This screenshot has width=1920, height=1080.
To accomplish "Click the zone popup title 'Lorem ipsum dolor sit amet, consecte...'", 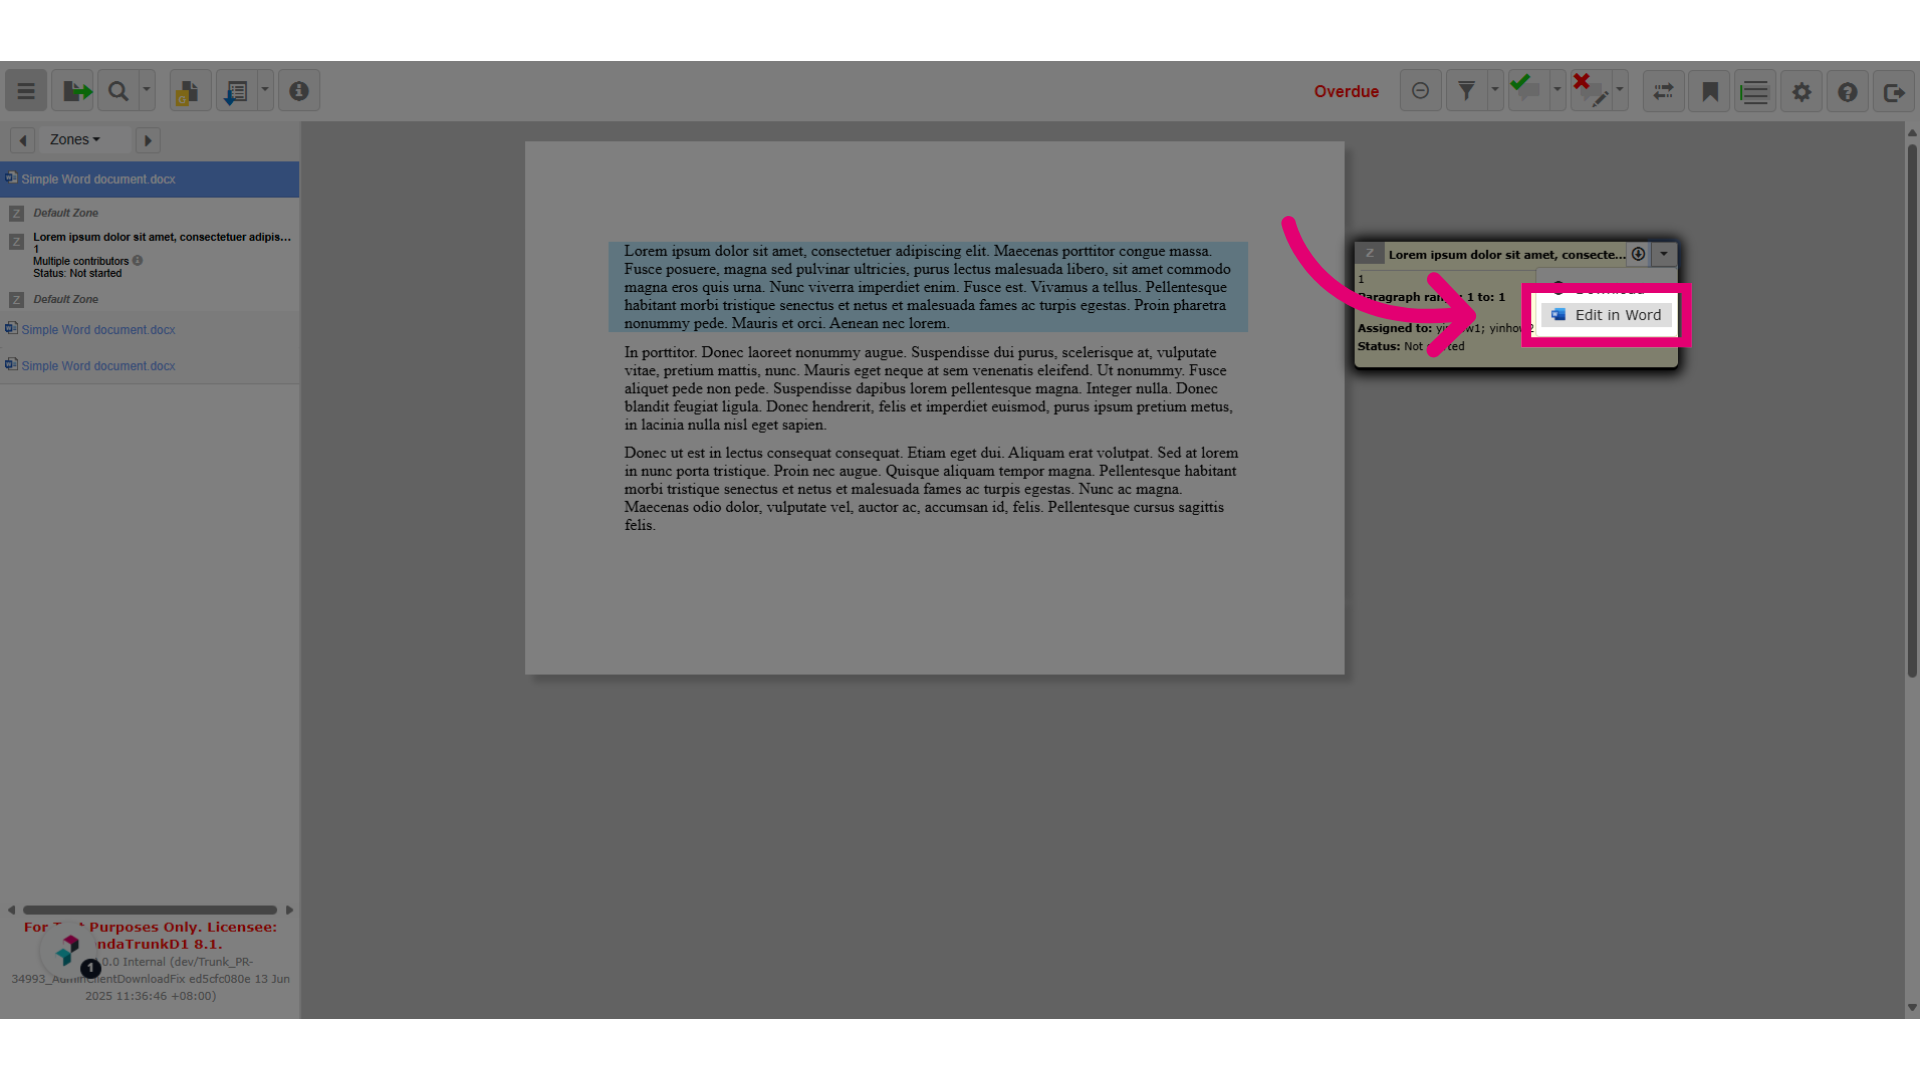I will coord(1506,254).
